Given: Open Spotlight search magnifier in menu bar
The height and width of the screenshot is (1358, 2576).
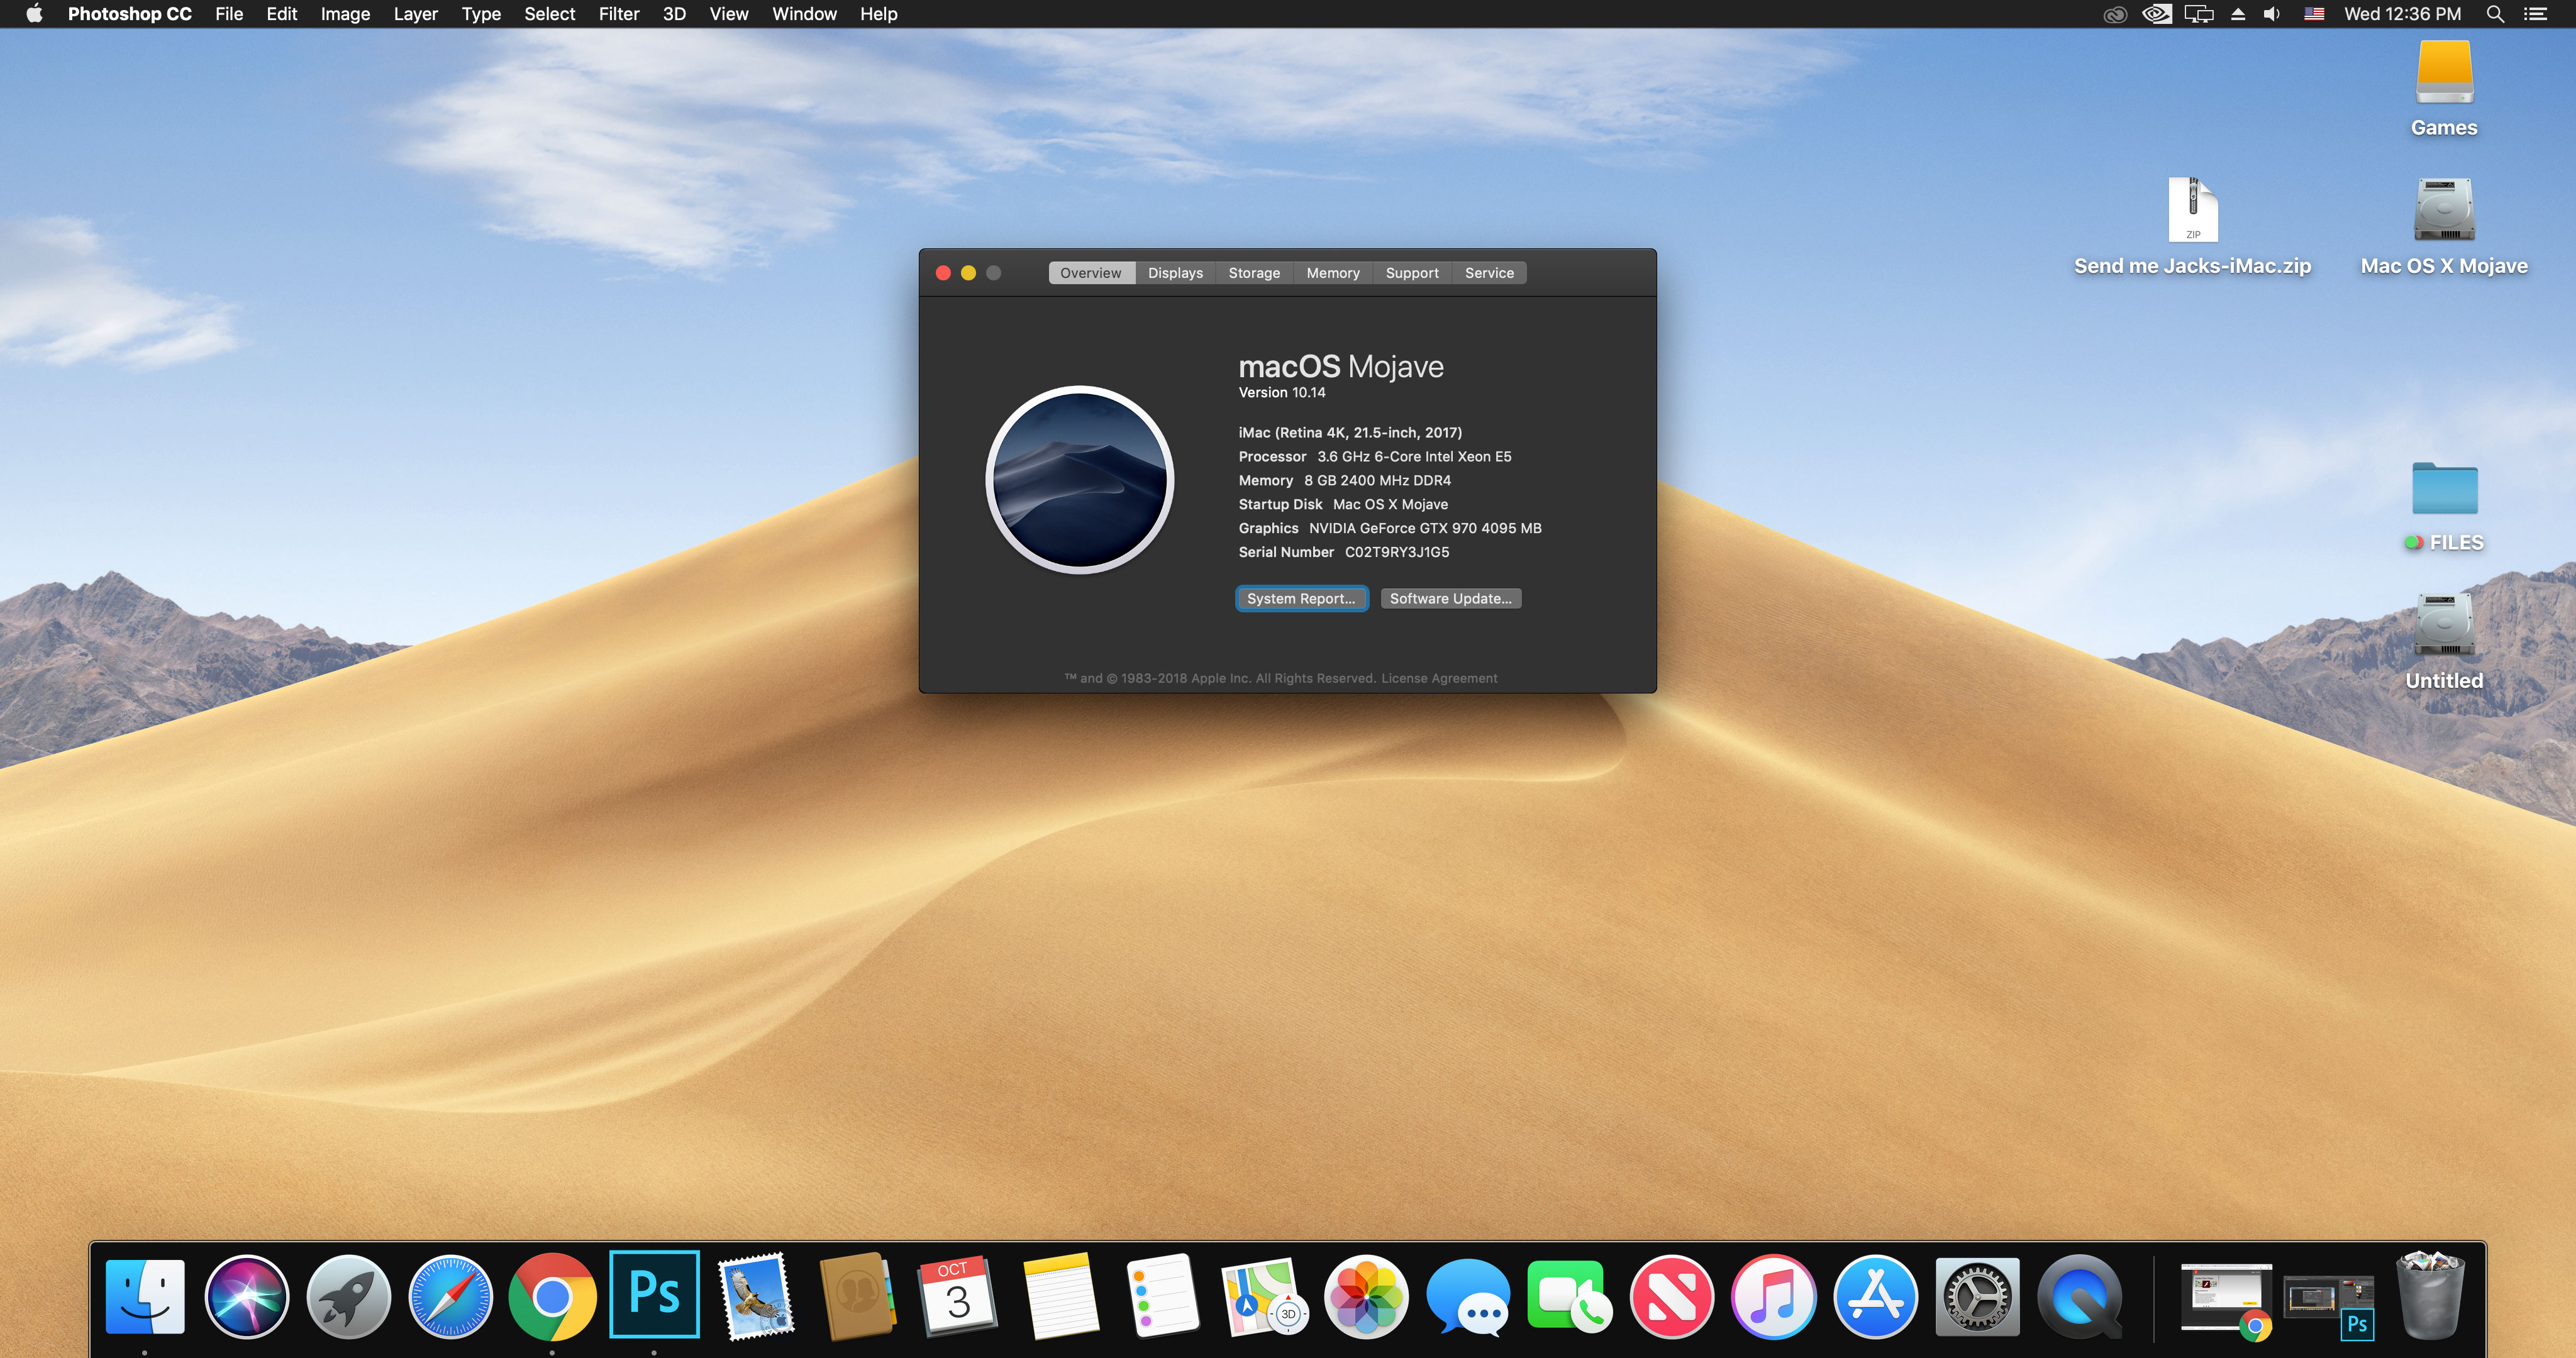Looking at the screenshot, I should [x=2495, y=14].
